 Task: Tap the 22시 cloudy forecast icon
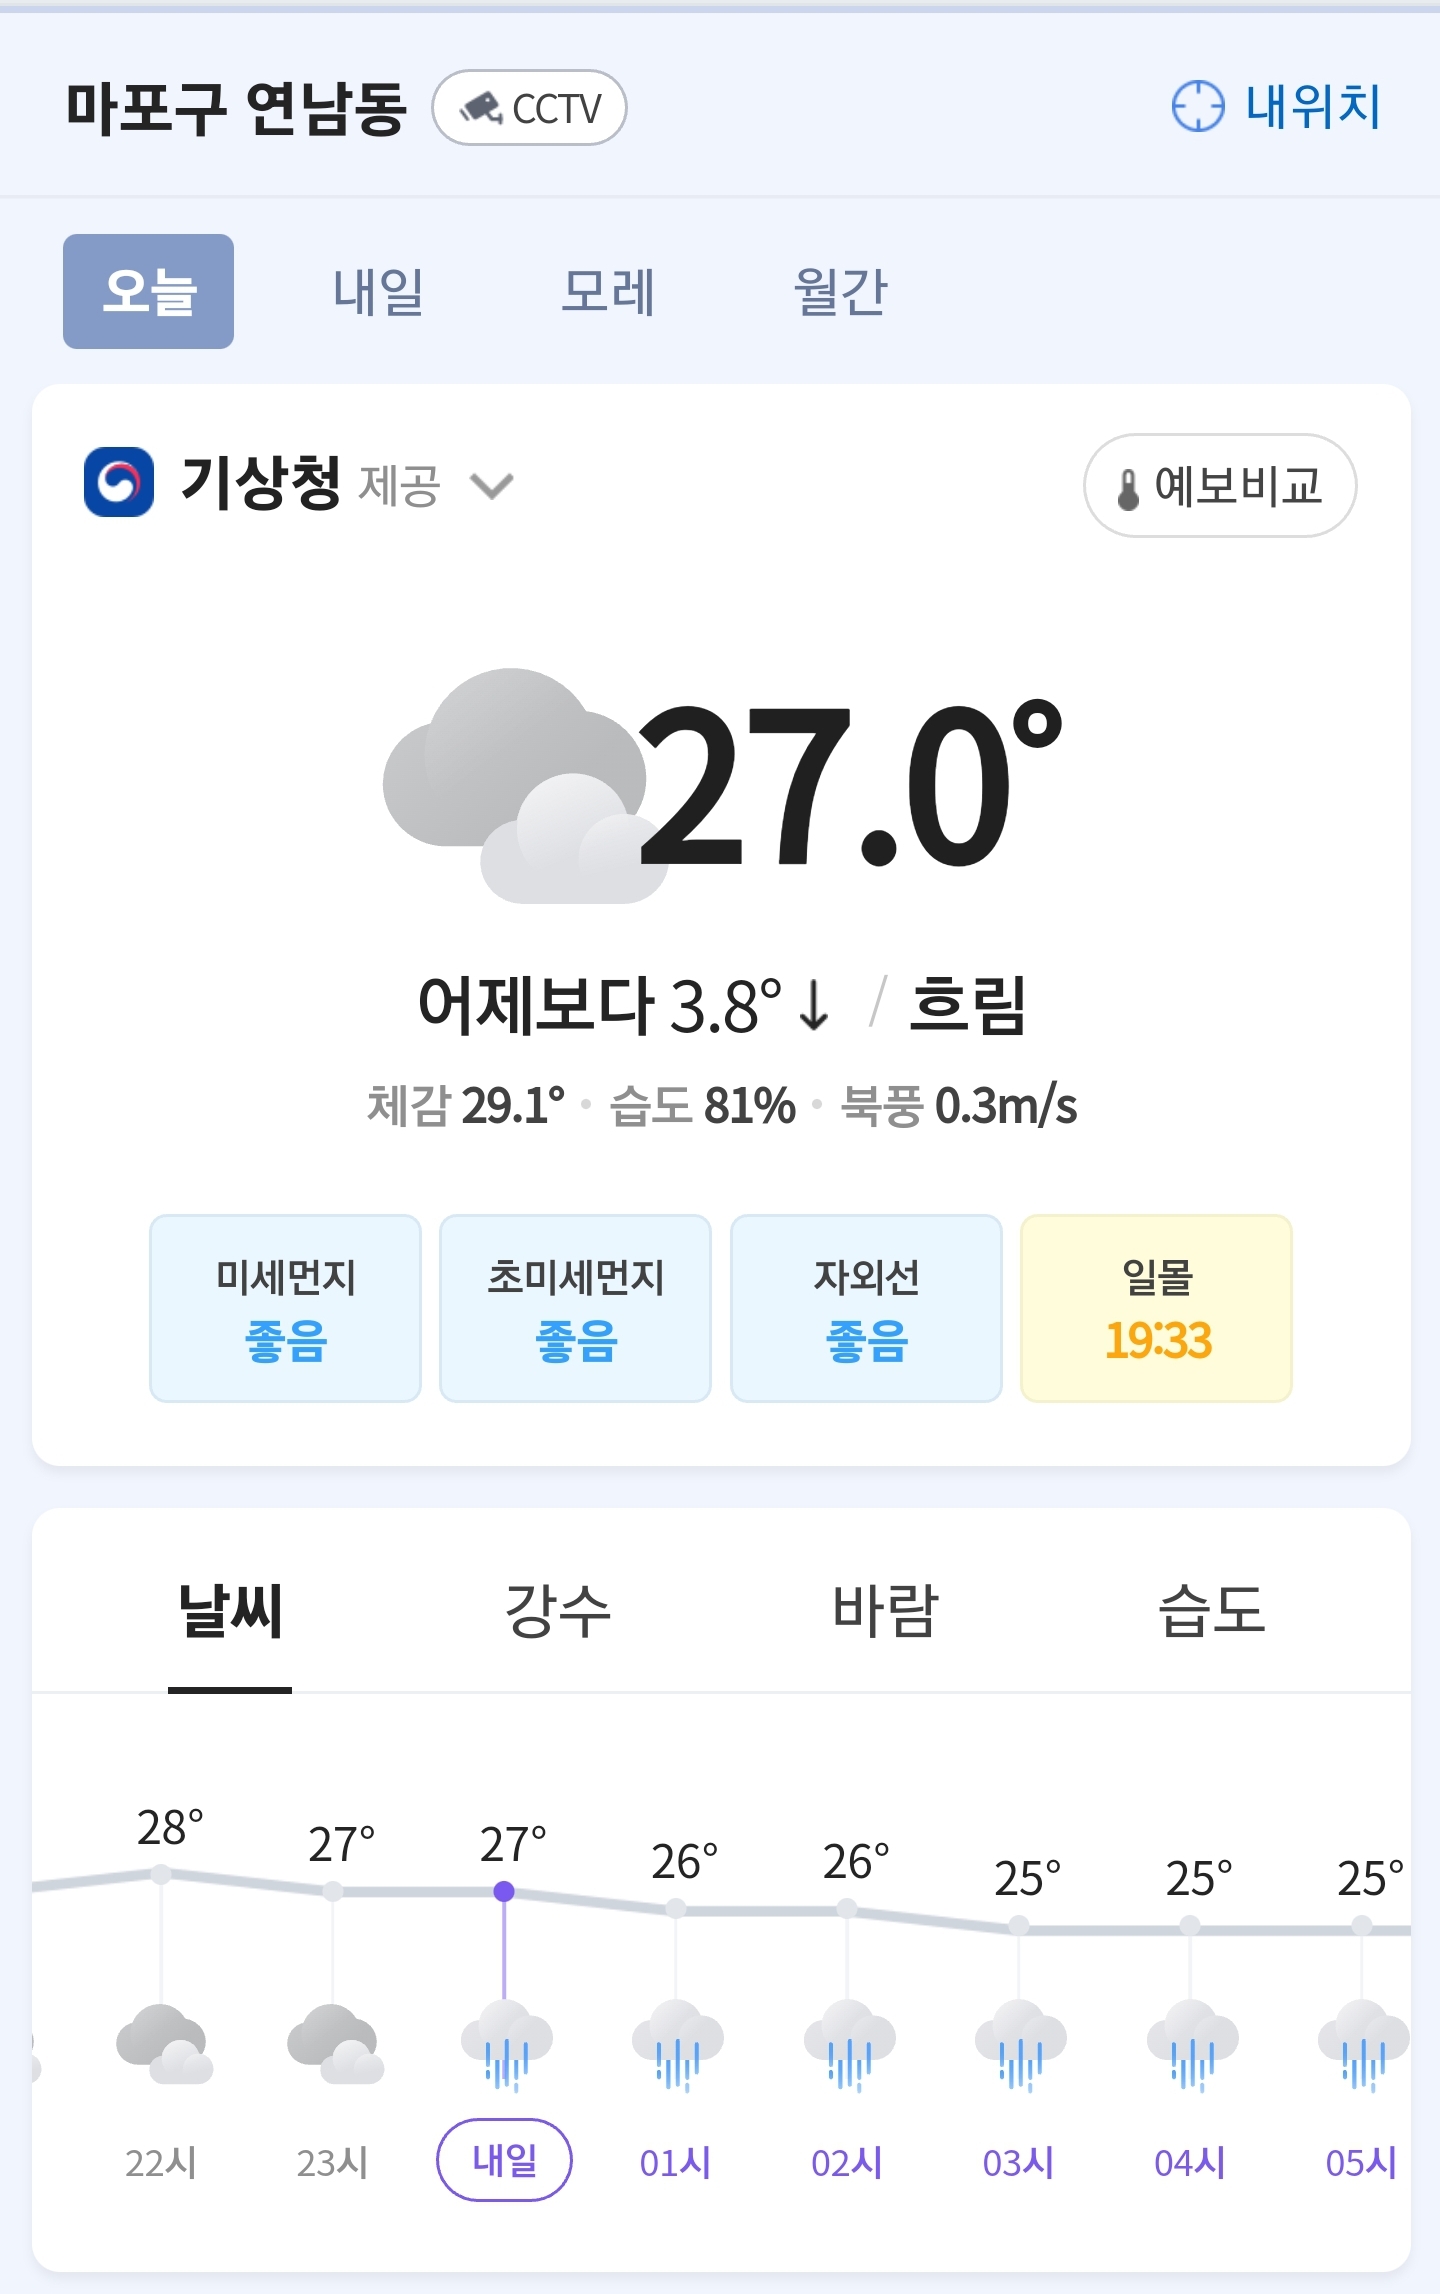(163, 2043)
